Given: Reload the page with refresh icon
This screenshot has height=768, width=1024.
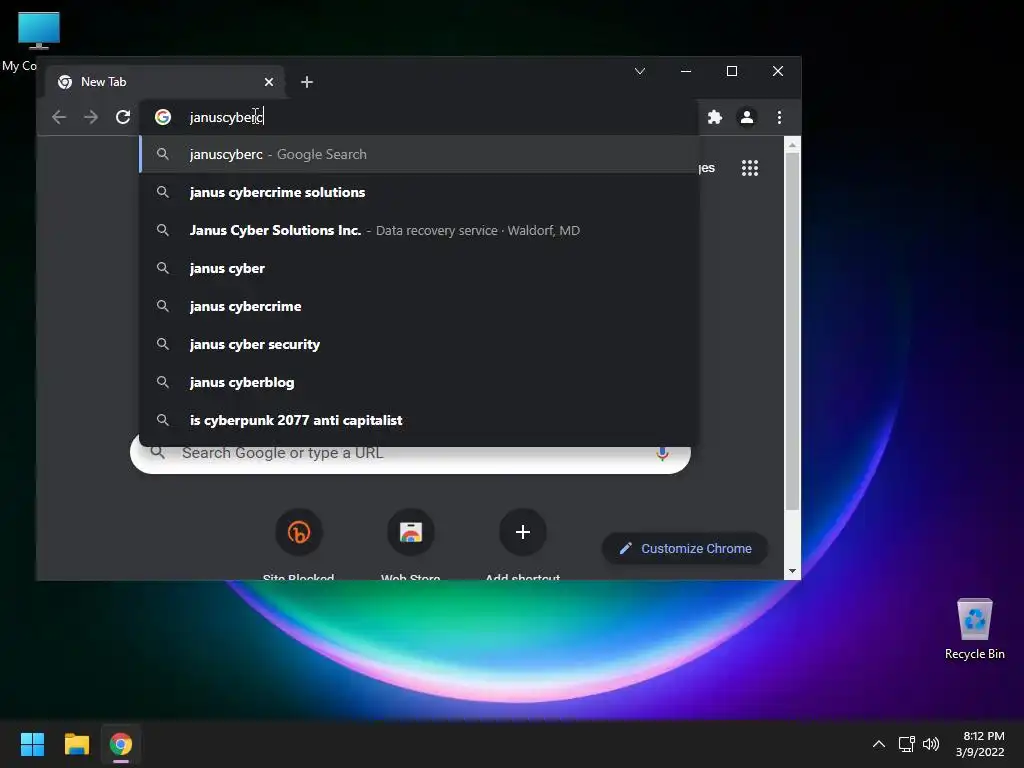Looking at the screenshot, I should 123,117.
